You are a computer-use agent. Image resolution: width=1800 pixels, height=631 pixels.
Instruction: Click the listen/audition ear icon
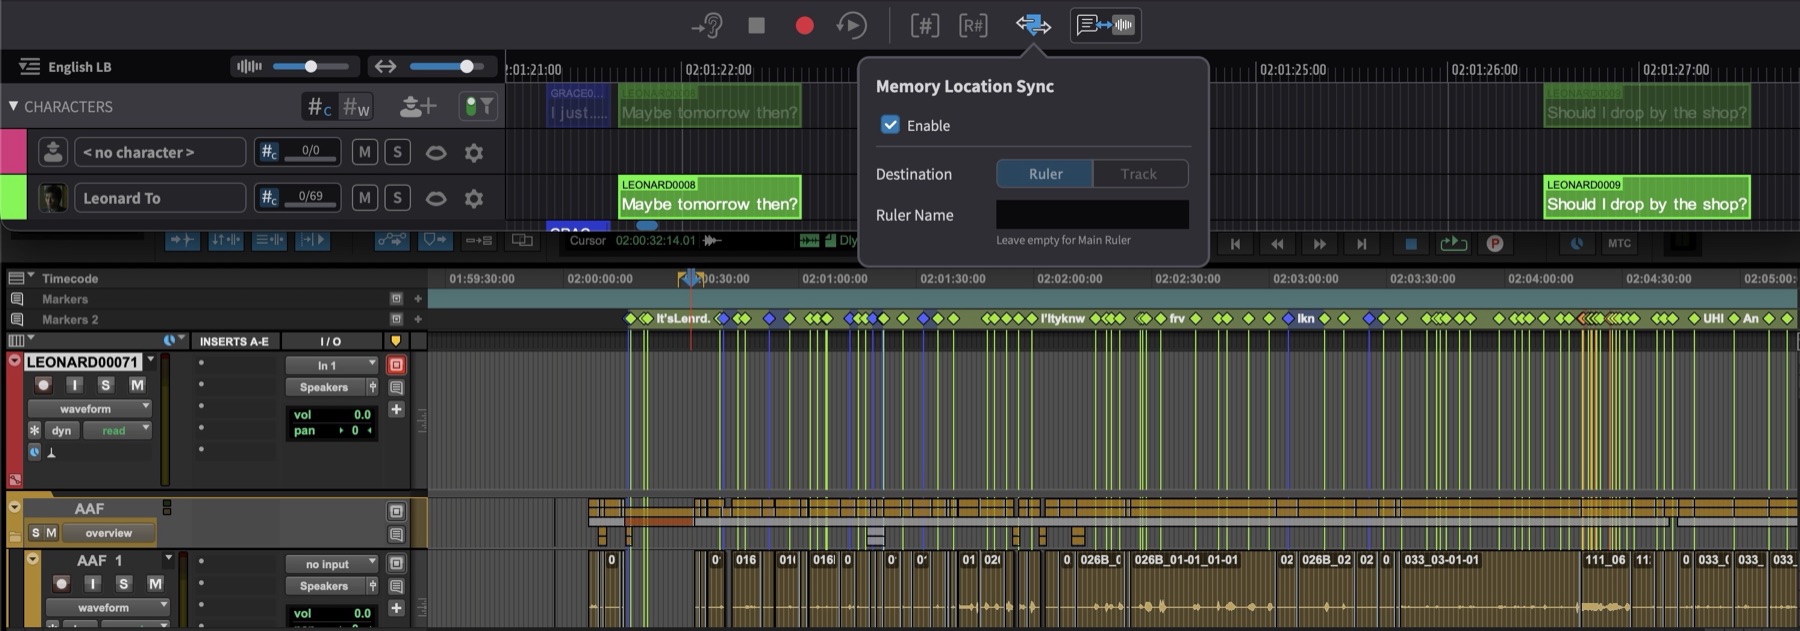(x=707, y=25)
